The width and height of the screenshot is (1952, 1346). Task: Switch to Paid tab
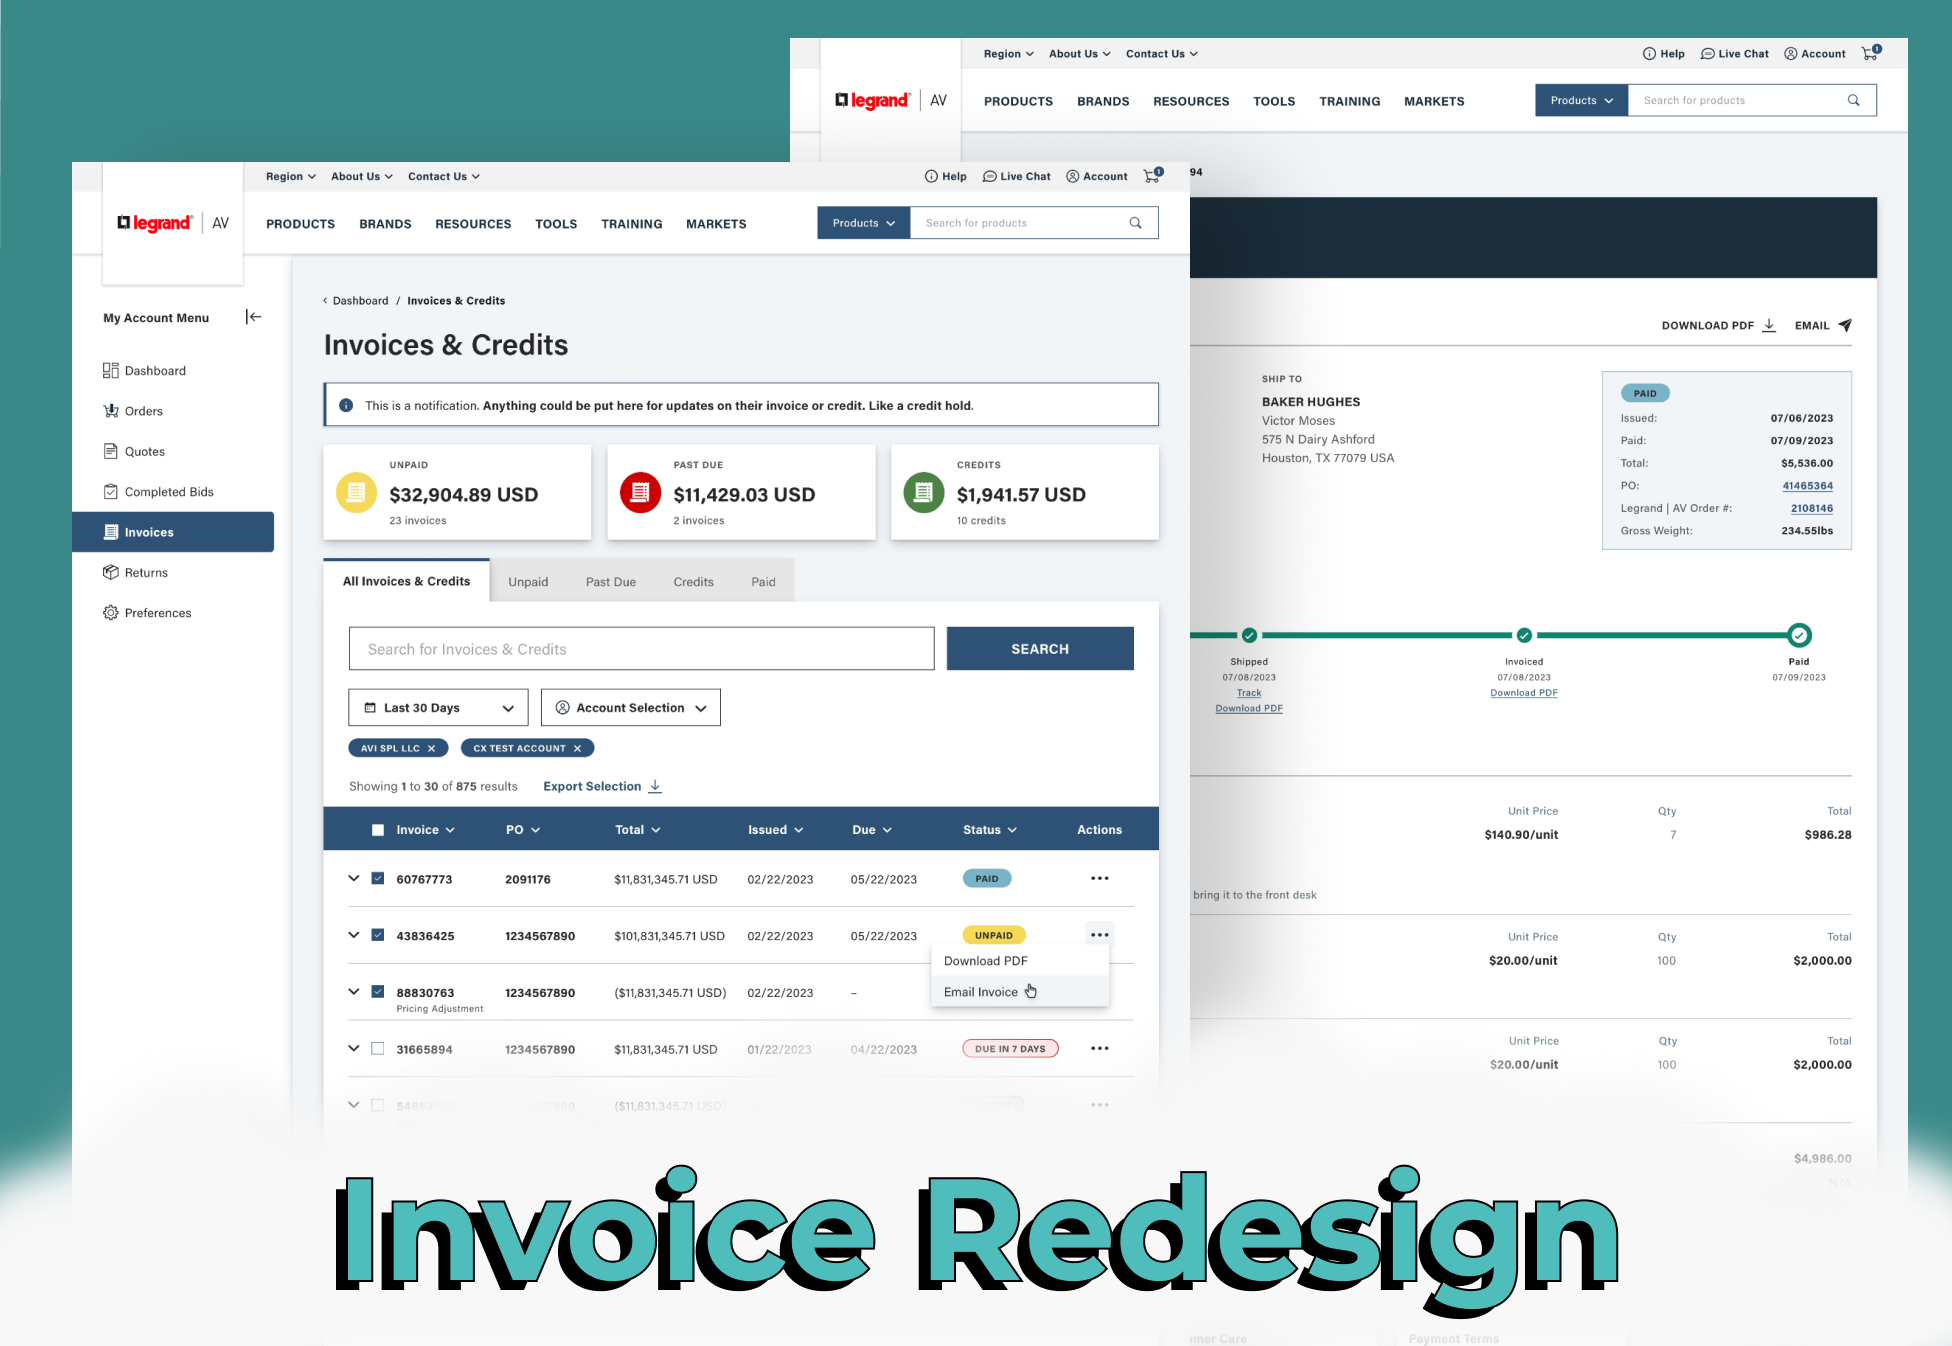click(764, 582)
